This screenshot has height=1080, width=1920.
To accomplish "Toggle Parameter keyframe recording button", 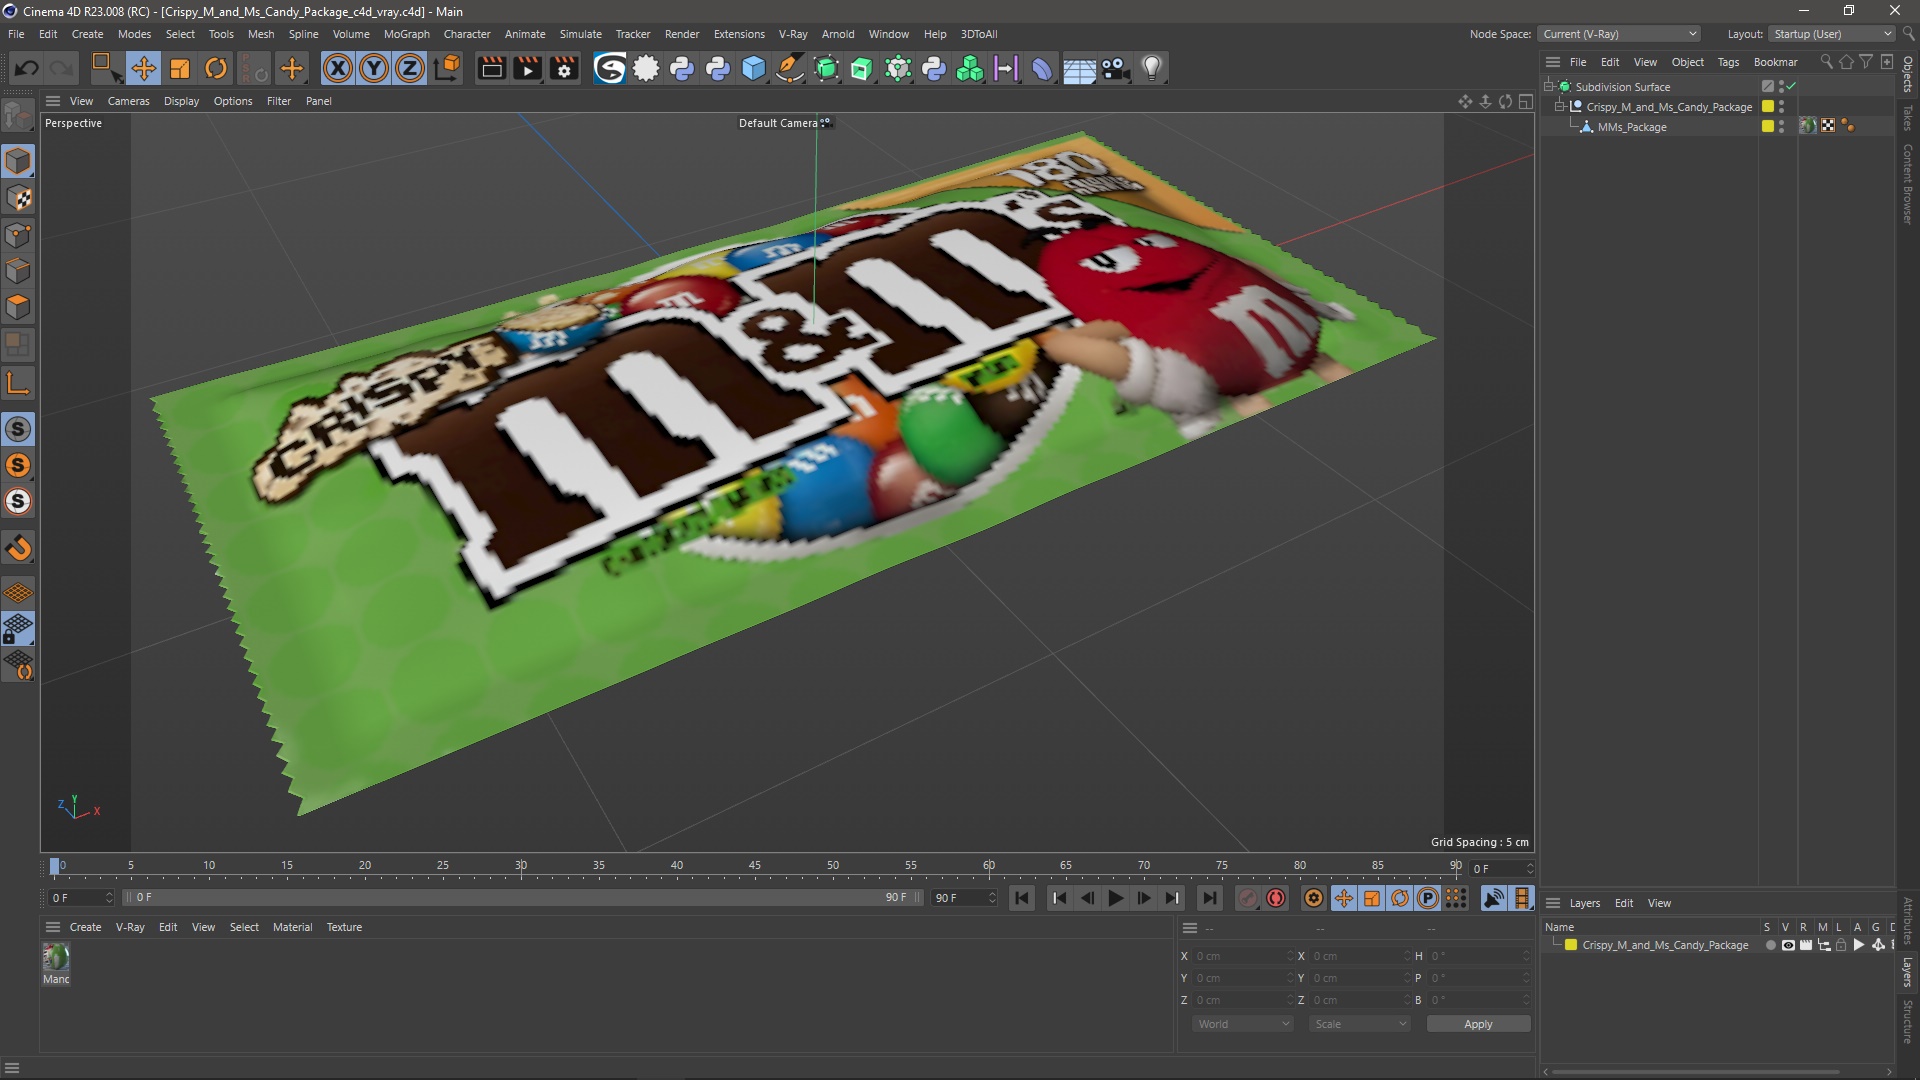I will (x=1428, y=898).
